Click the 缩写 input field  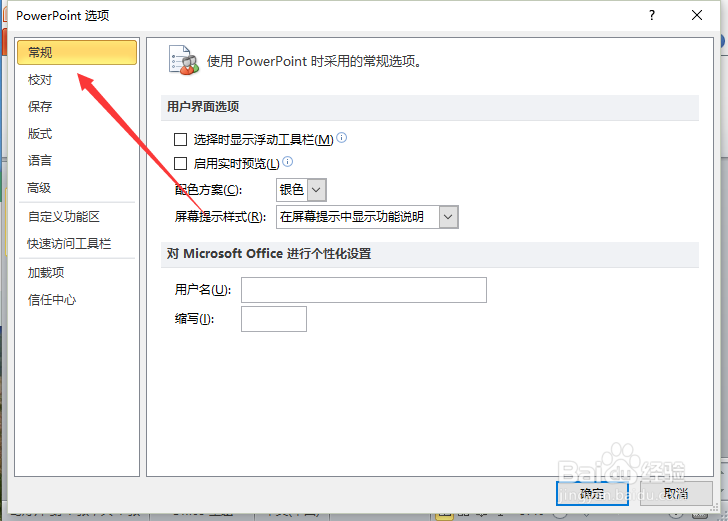(x=274, y=319)
